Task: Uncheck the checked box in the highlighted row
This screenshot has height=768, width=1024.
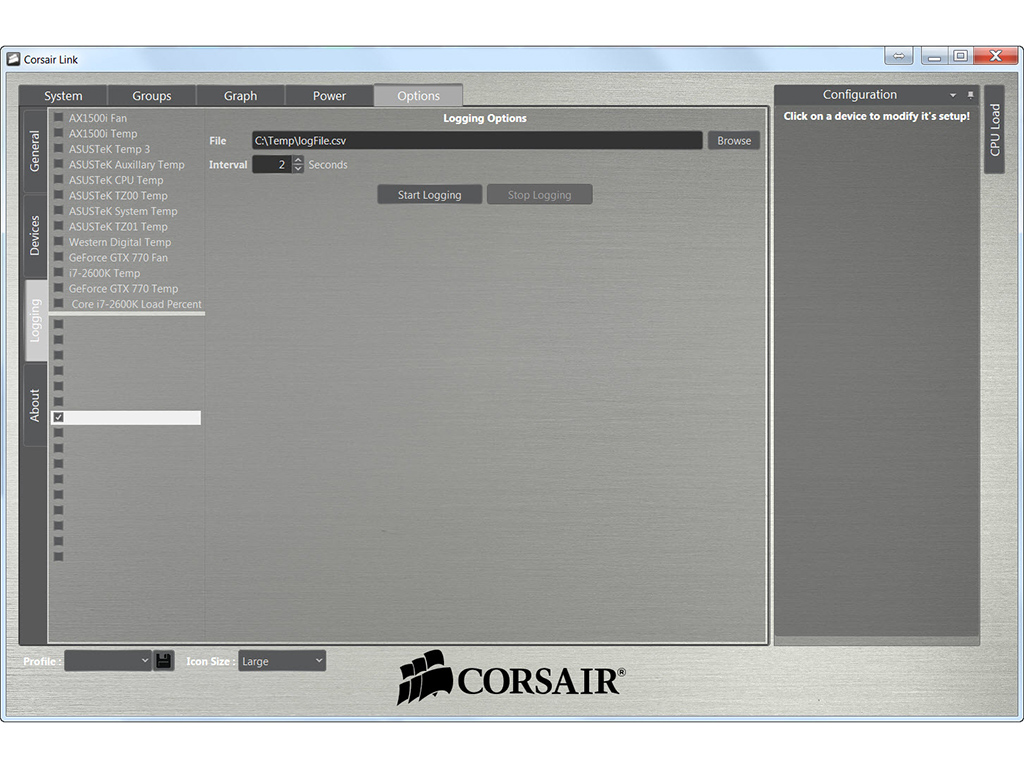Action: tap(59, 417)
